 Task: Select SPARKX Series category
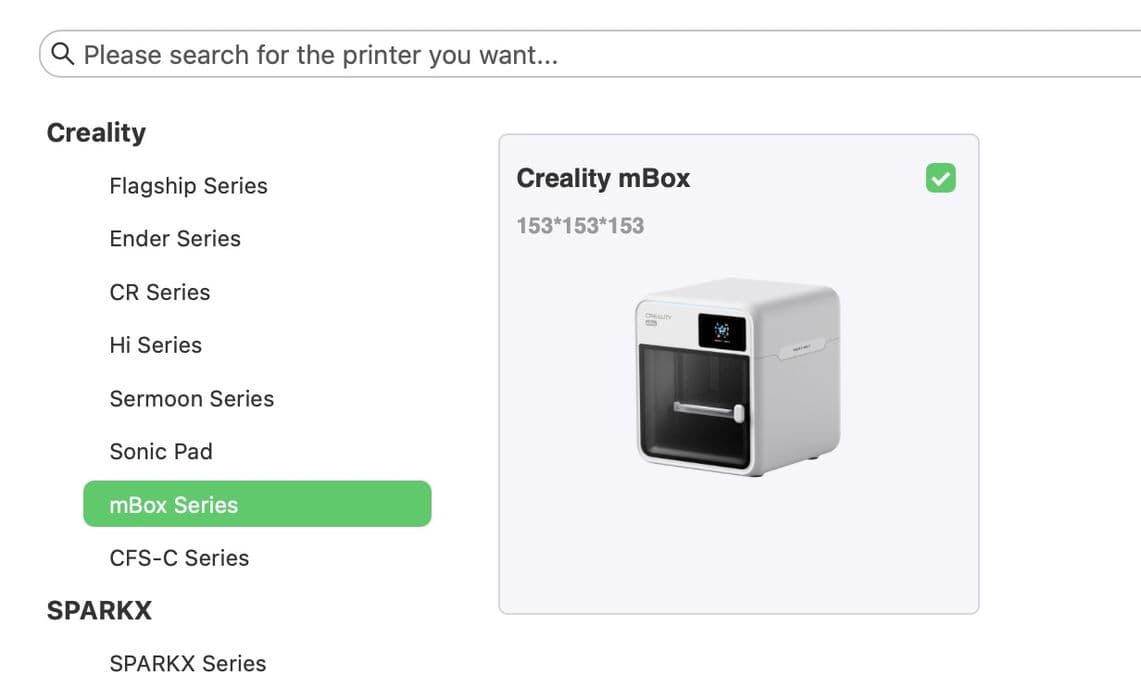pos(188,663)
